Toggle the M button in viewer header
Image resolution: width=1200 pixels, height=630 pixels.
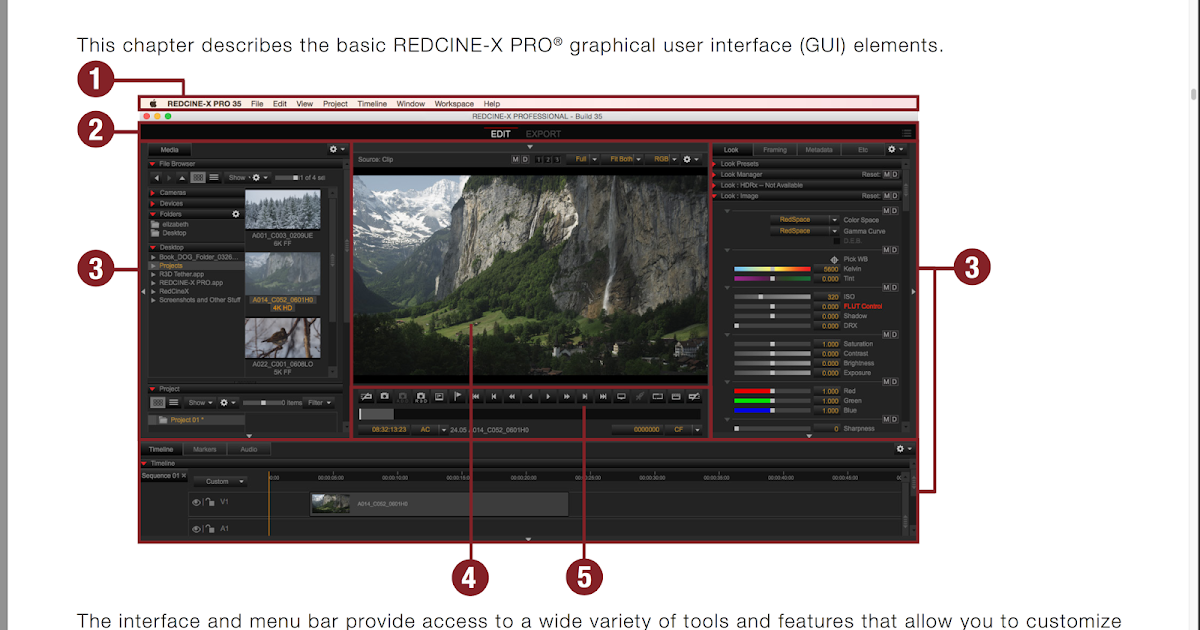(x=515, y=159)
